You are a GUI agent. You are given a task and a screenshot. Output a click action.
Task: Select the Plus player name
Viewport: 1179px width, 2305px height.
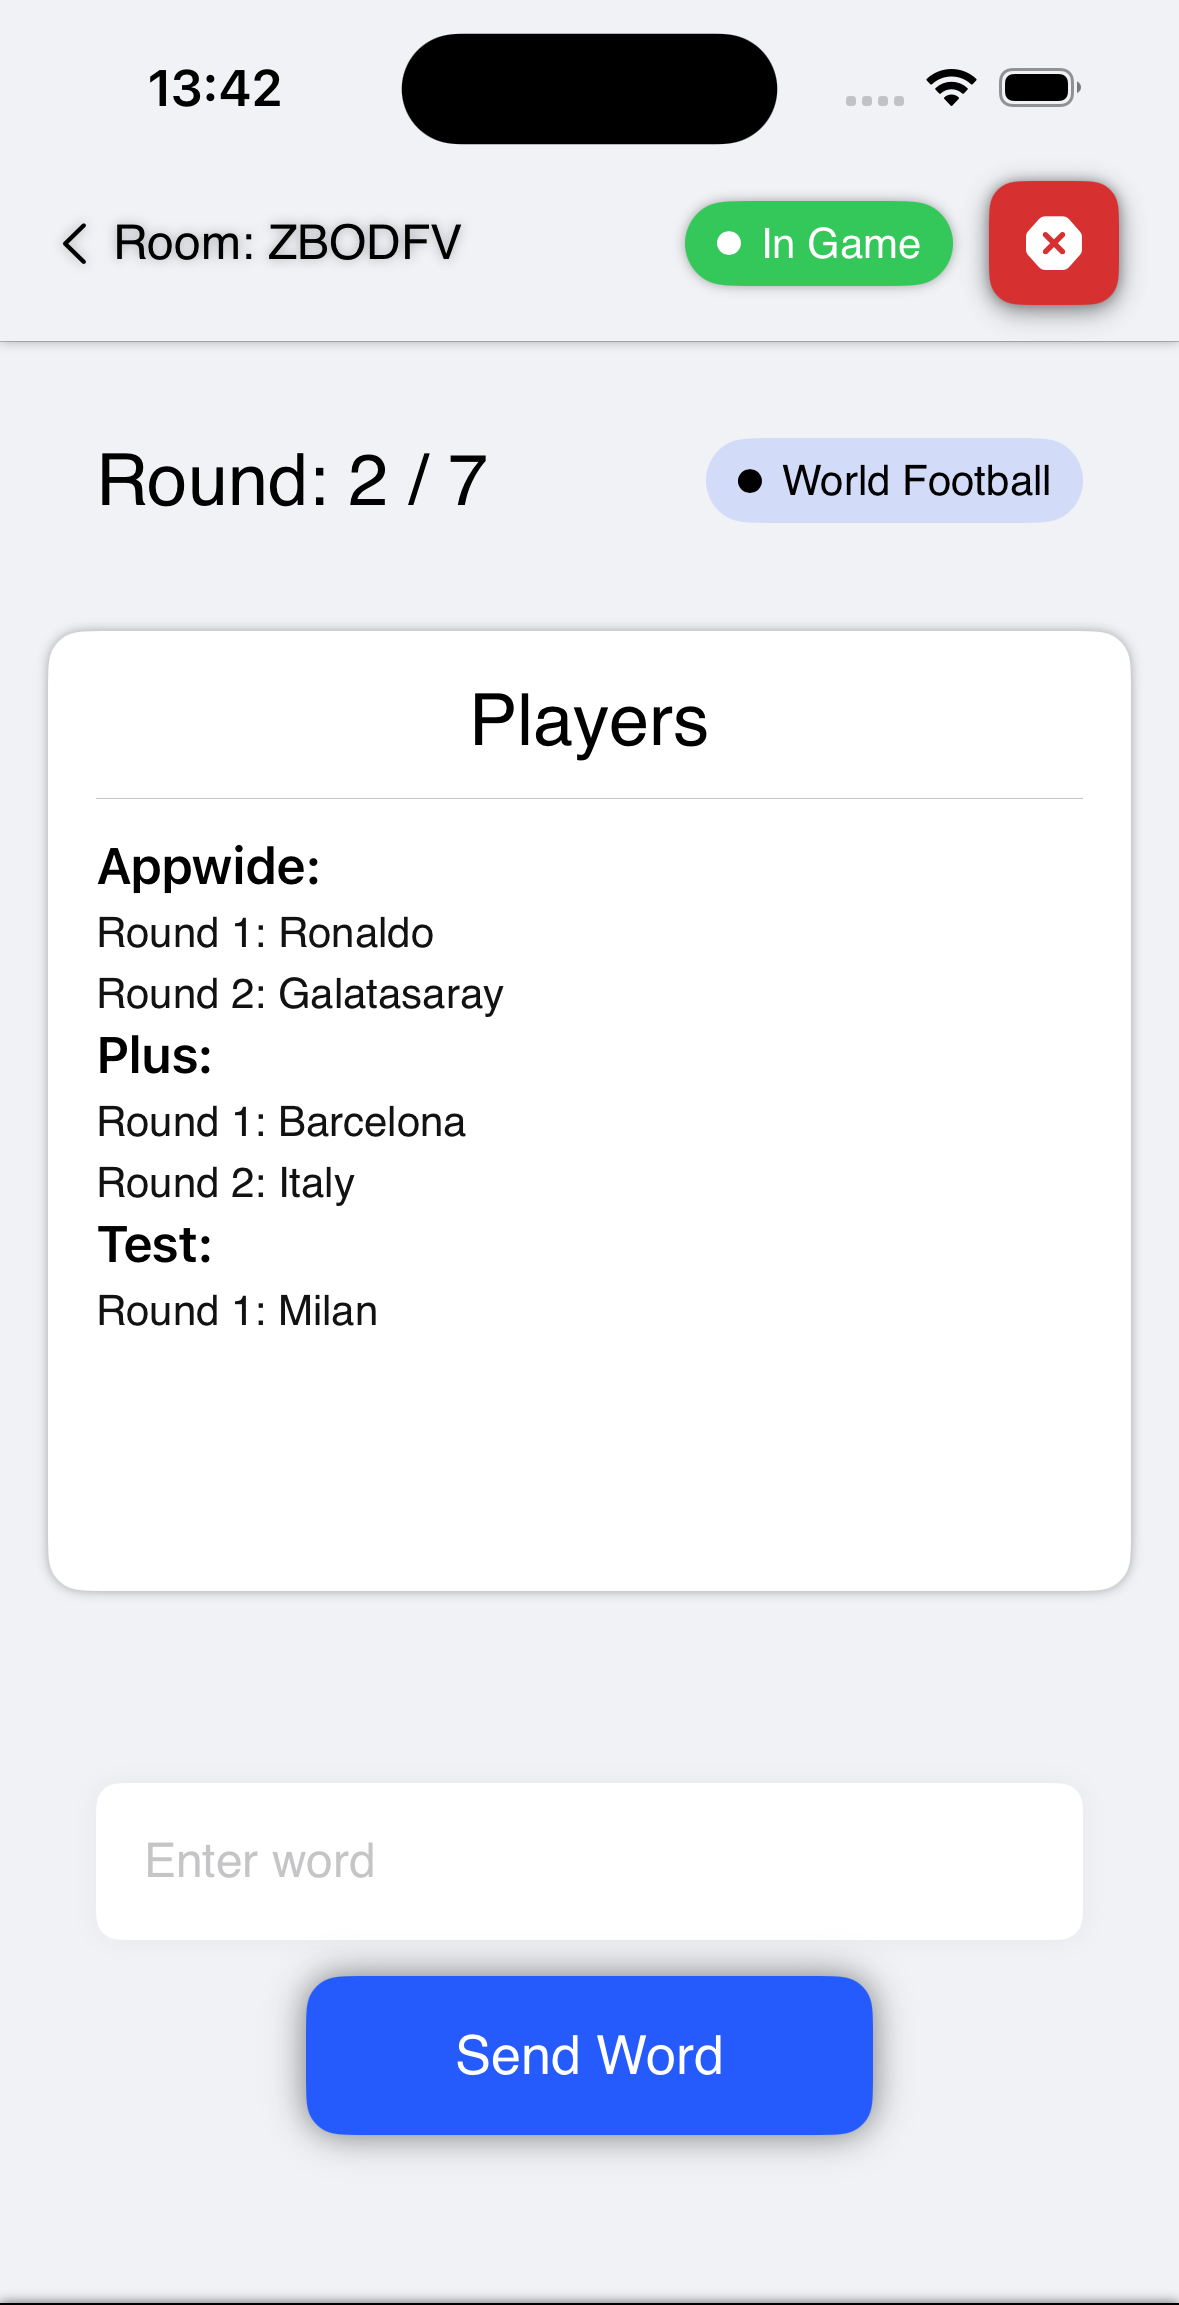155,1056
